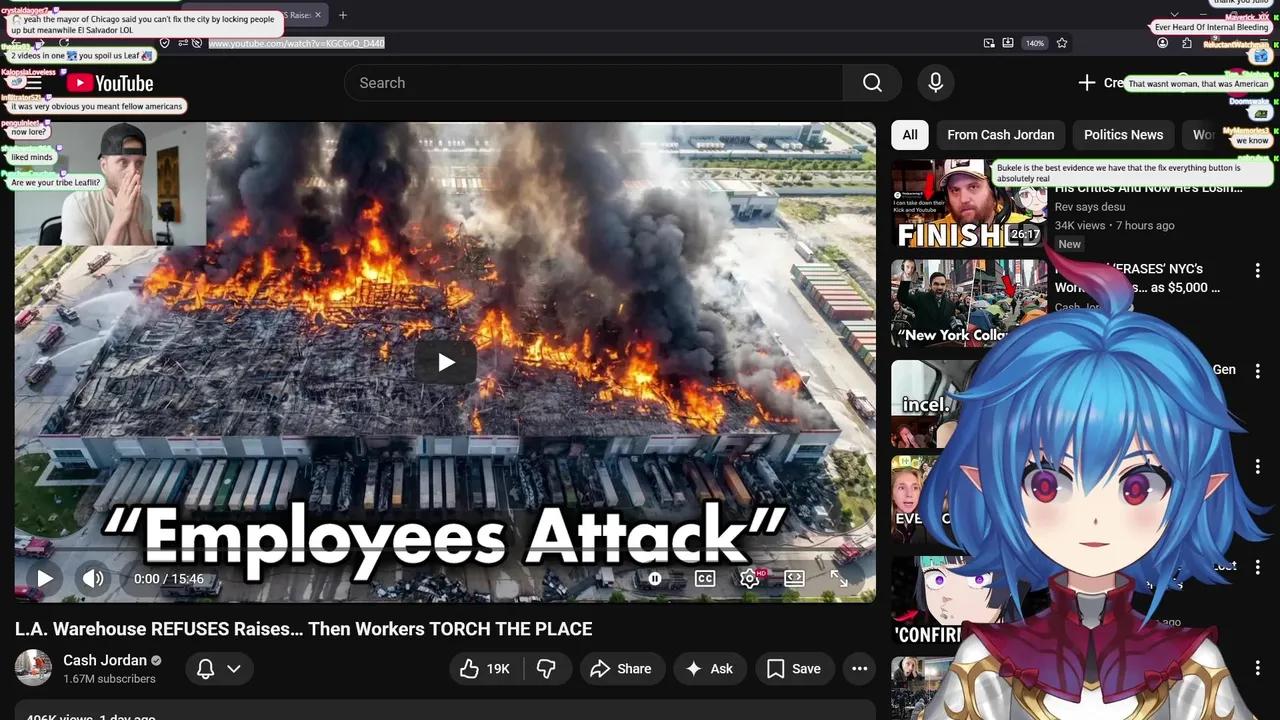
Task: Click the 140% zoom level indicator
Action: point(1035,43)
